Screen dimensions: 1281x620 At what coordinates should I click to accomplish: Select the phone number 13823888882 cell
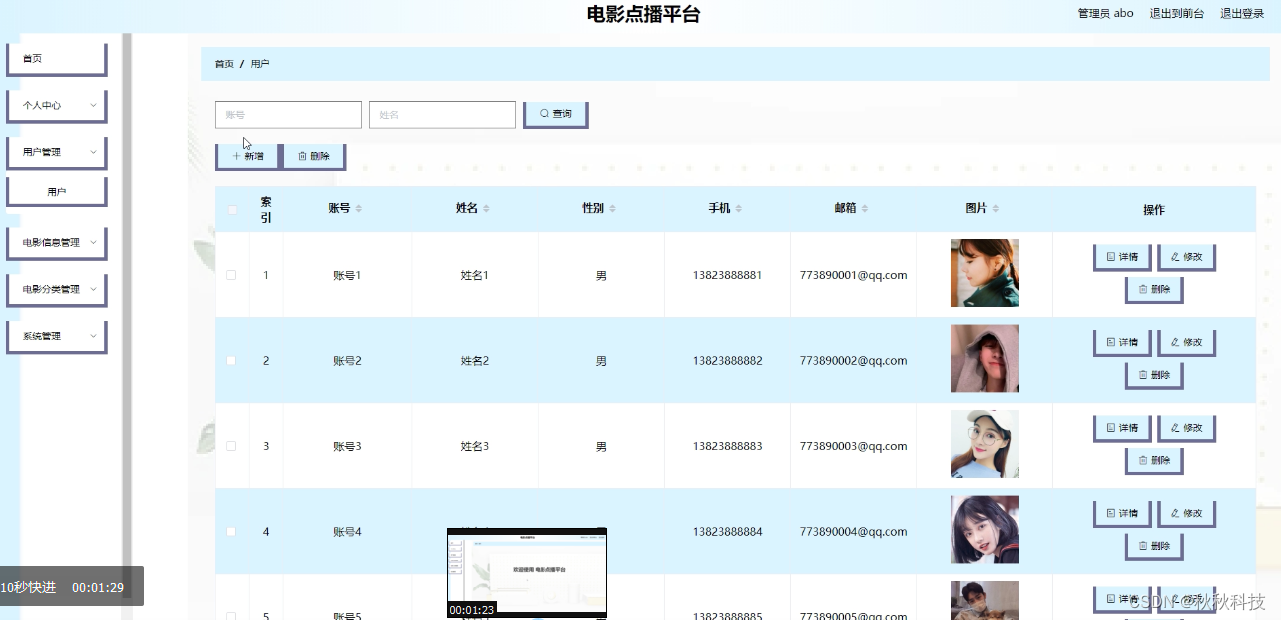pos(727,361)
